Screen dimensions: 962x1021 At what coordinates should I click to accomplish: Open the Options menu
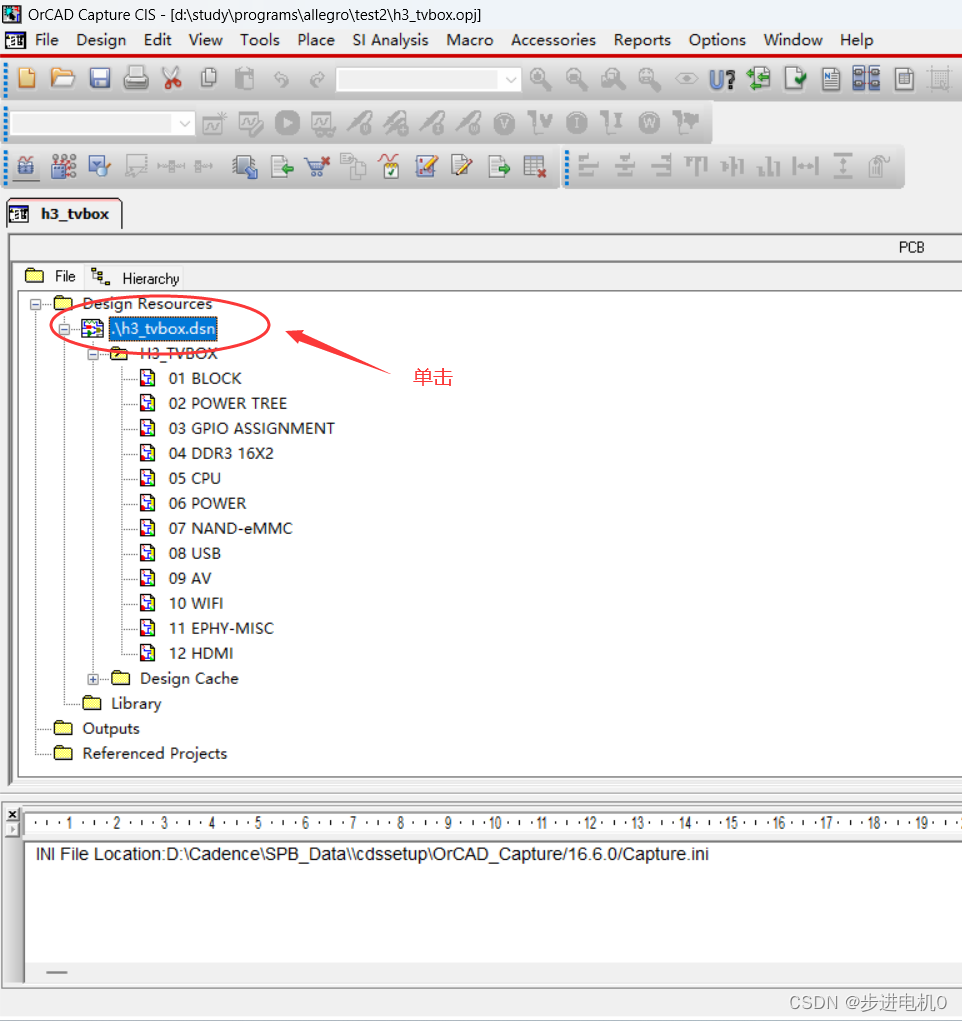click(716, 40)
